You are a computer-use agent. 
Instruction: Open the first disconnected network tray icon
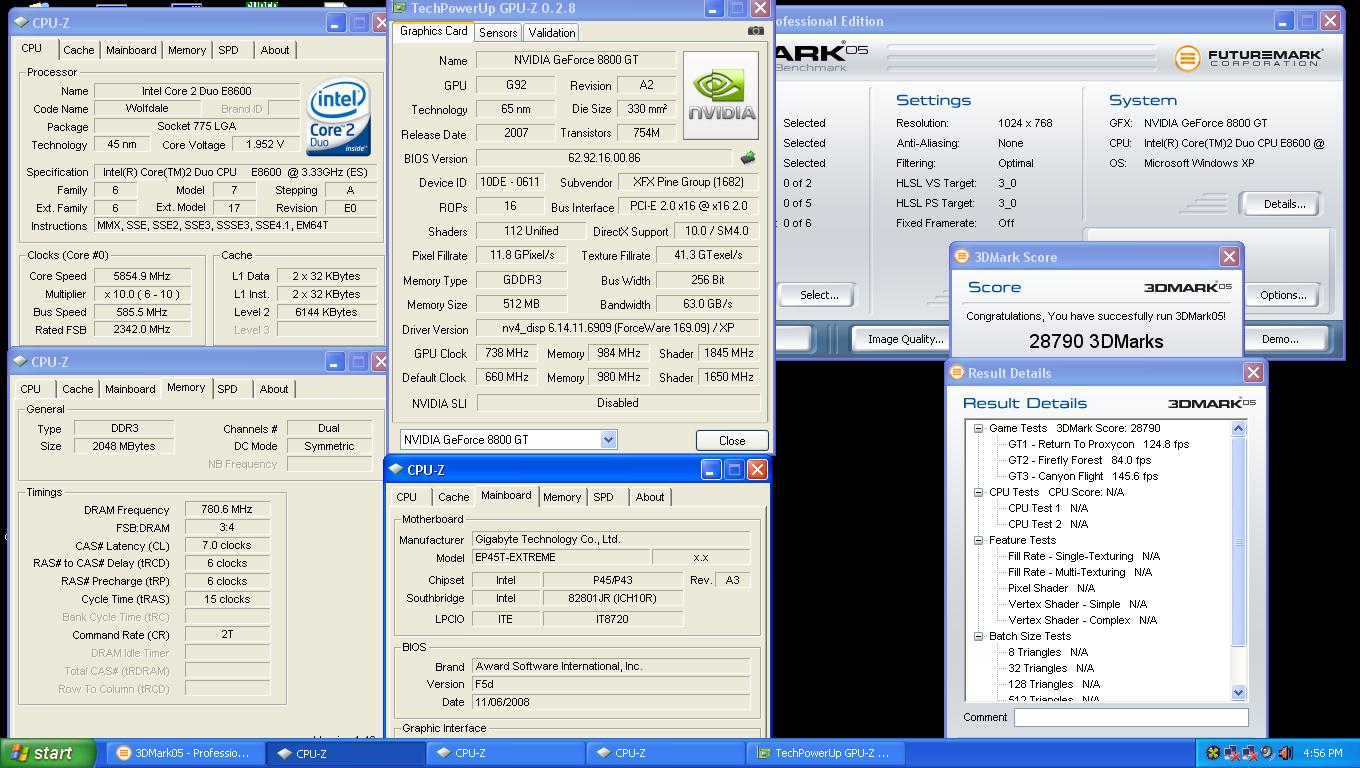[x=1232, y=753]
